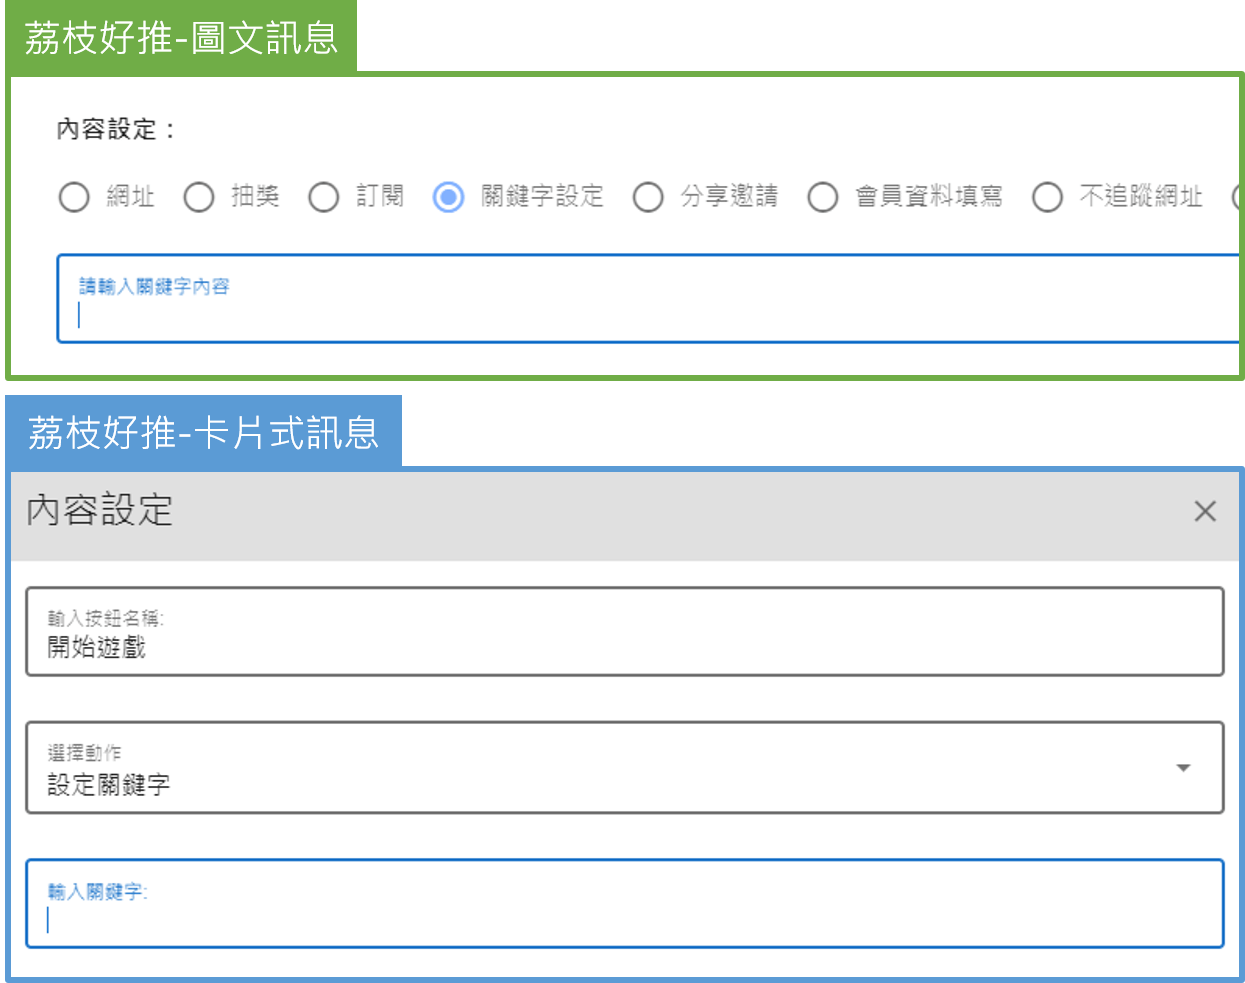Viewport: 1245px width, 983px height.
Task: Click the 開始遊戲 text in the name field
Action: (x=97, y=648)
